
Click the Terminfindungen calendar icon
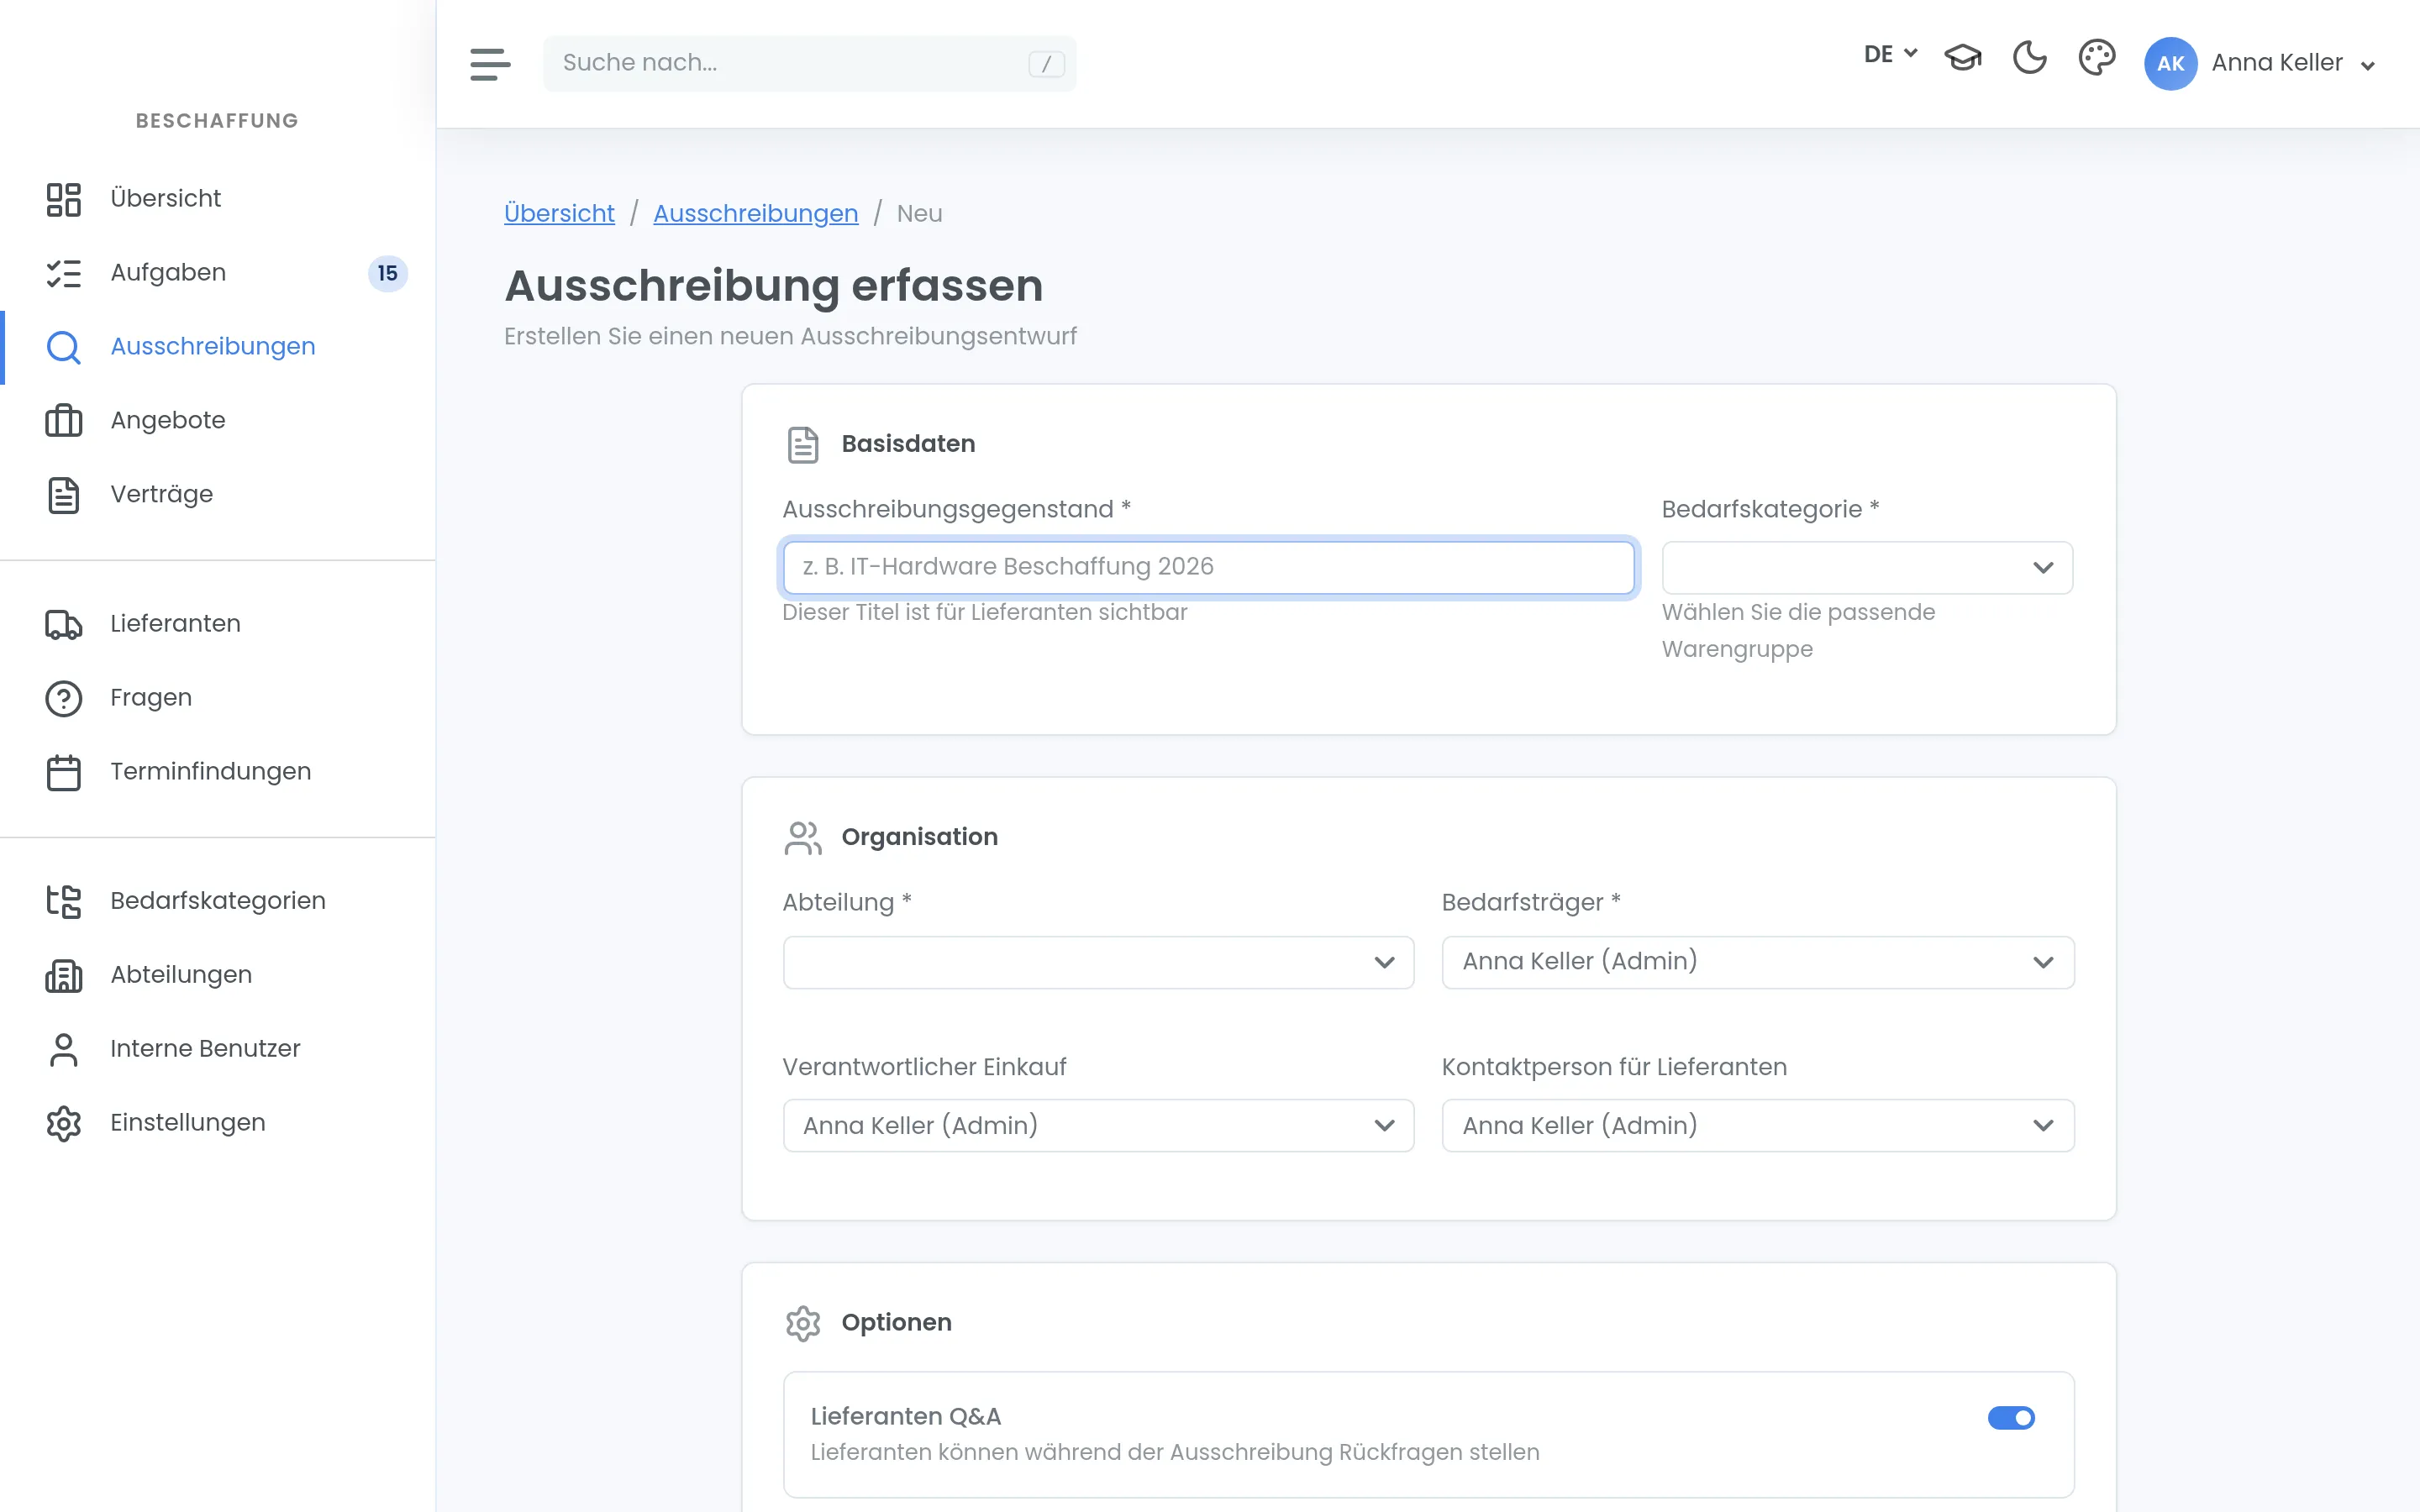pyautogui.click(x=64, y=772)
